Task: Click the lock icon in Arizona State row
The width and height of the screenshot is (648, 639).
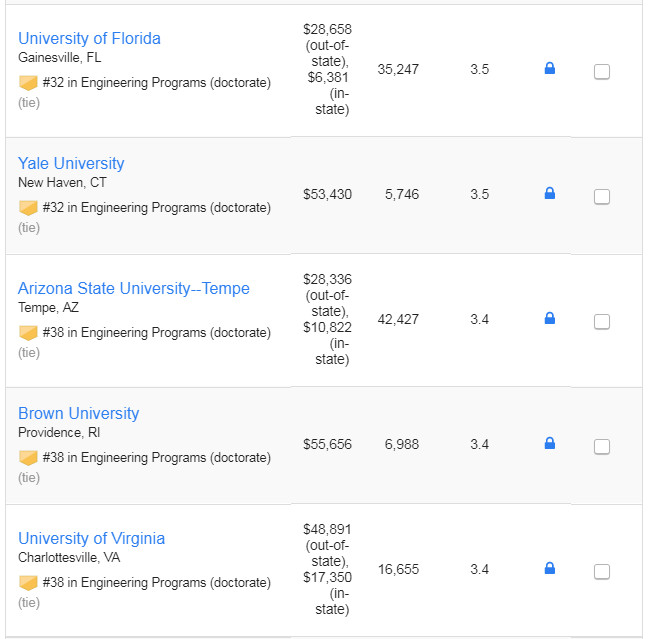Action: click(549, 318)
